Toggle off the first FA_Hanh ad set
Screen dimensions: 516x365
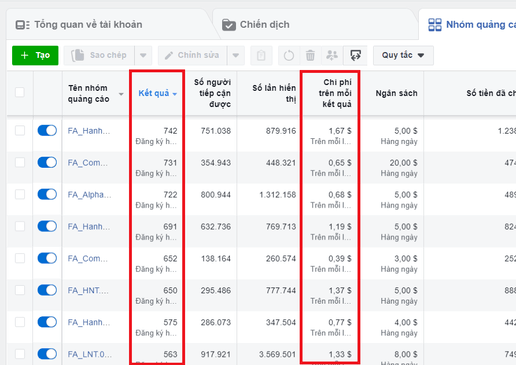[47, 130]
